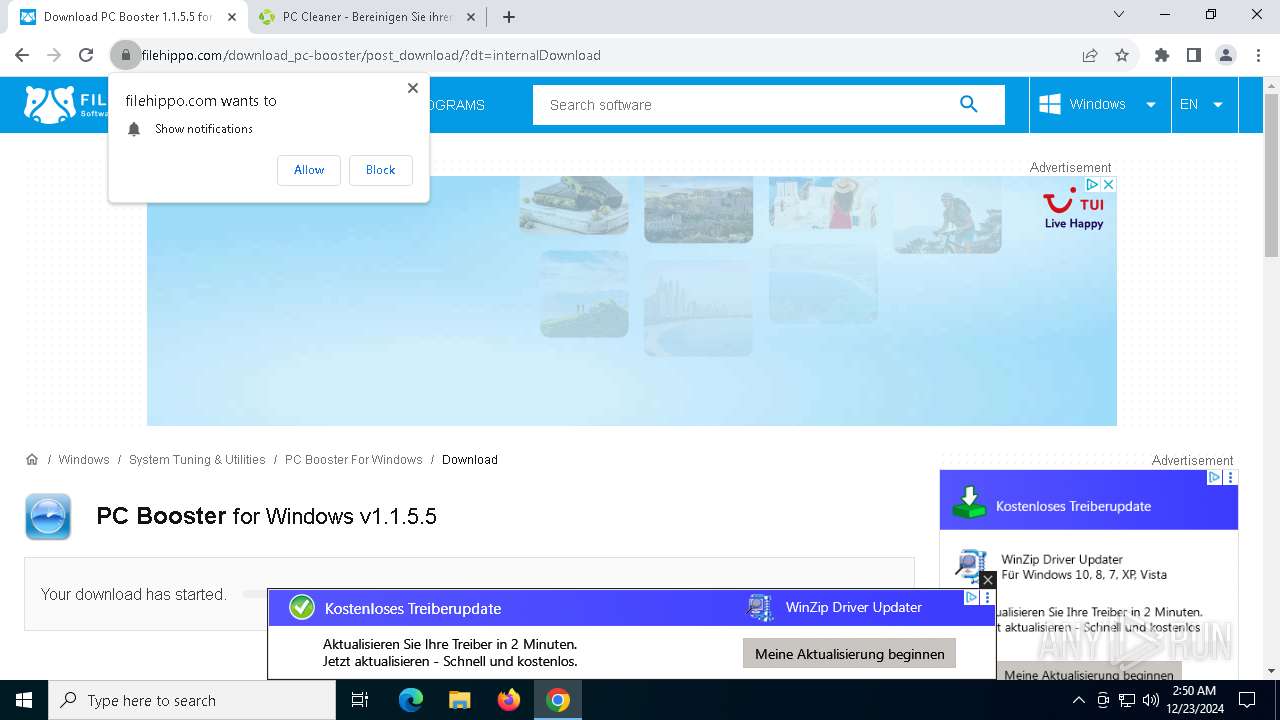The height and width of the screenshot is (720, 1280).
Task: Go forward with the browser arrow
Action: point(54,55)
